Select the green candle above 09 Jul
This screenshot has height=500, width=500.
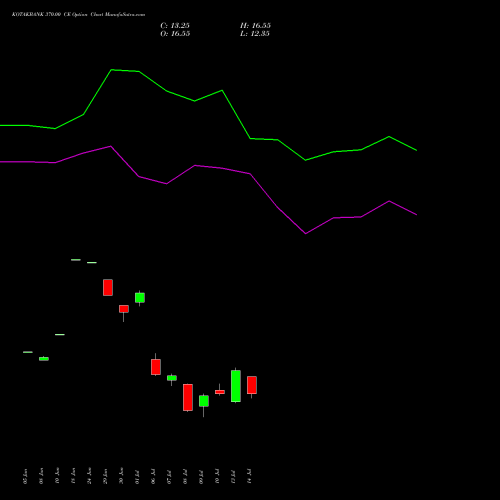point(204,401)
